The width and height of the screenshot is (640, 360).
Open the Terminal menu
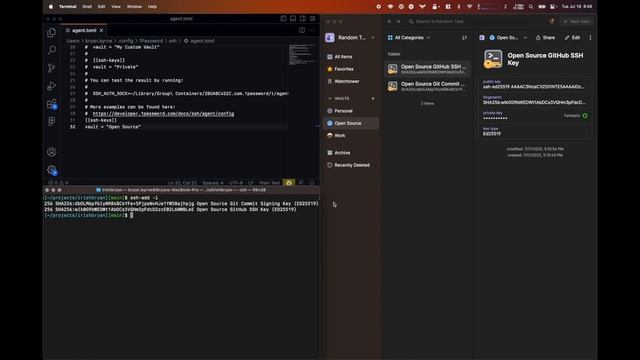click(x=68, y=7)
